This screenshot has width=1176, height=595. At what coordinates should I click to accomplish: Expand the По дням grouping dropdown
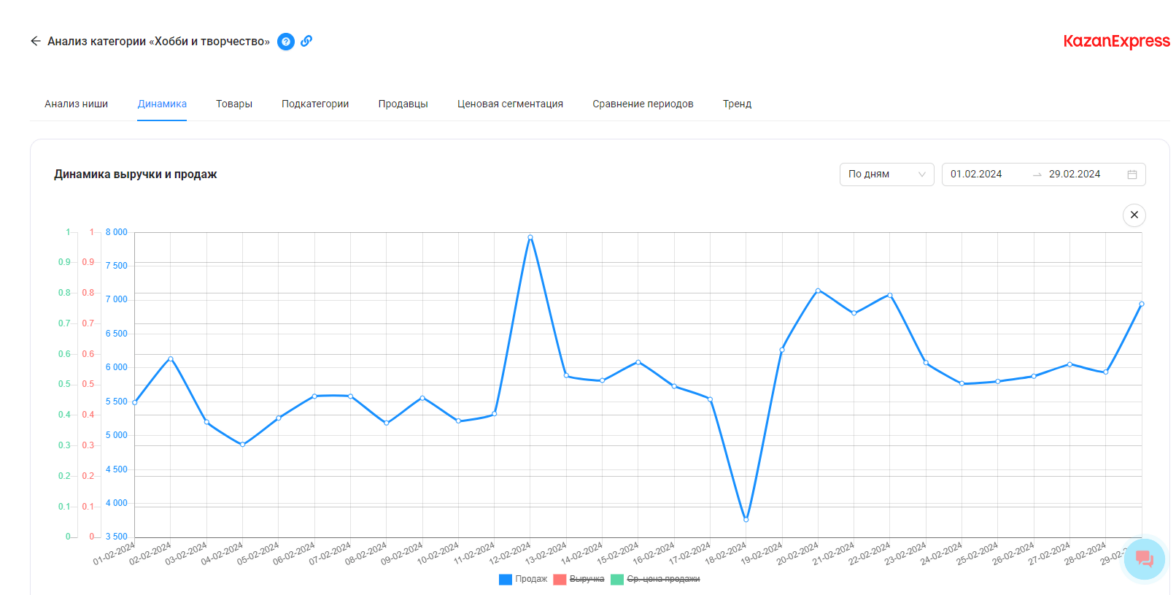(x=886, y=174)
